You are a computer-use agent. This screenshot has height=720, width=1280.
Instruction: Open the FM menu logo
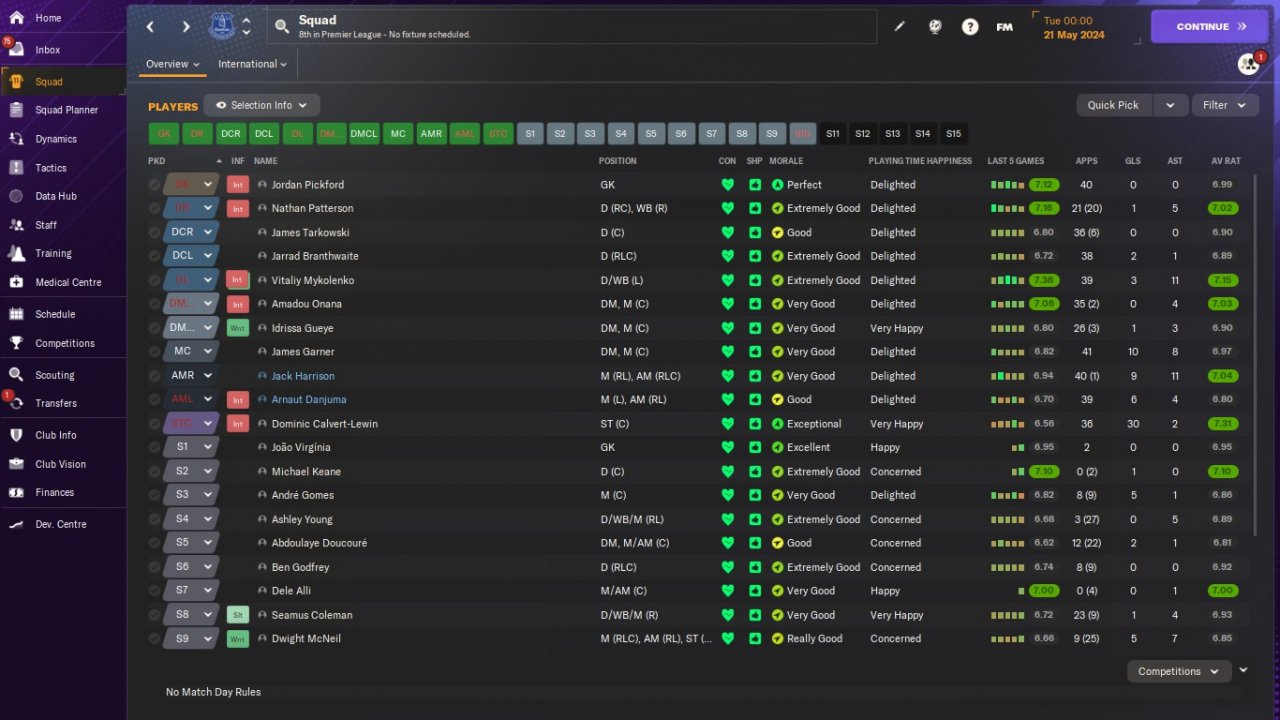click(1005, 27)
